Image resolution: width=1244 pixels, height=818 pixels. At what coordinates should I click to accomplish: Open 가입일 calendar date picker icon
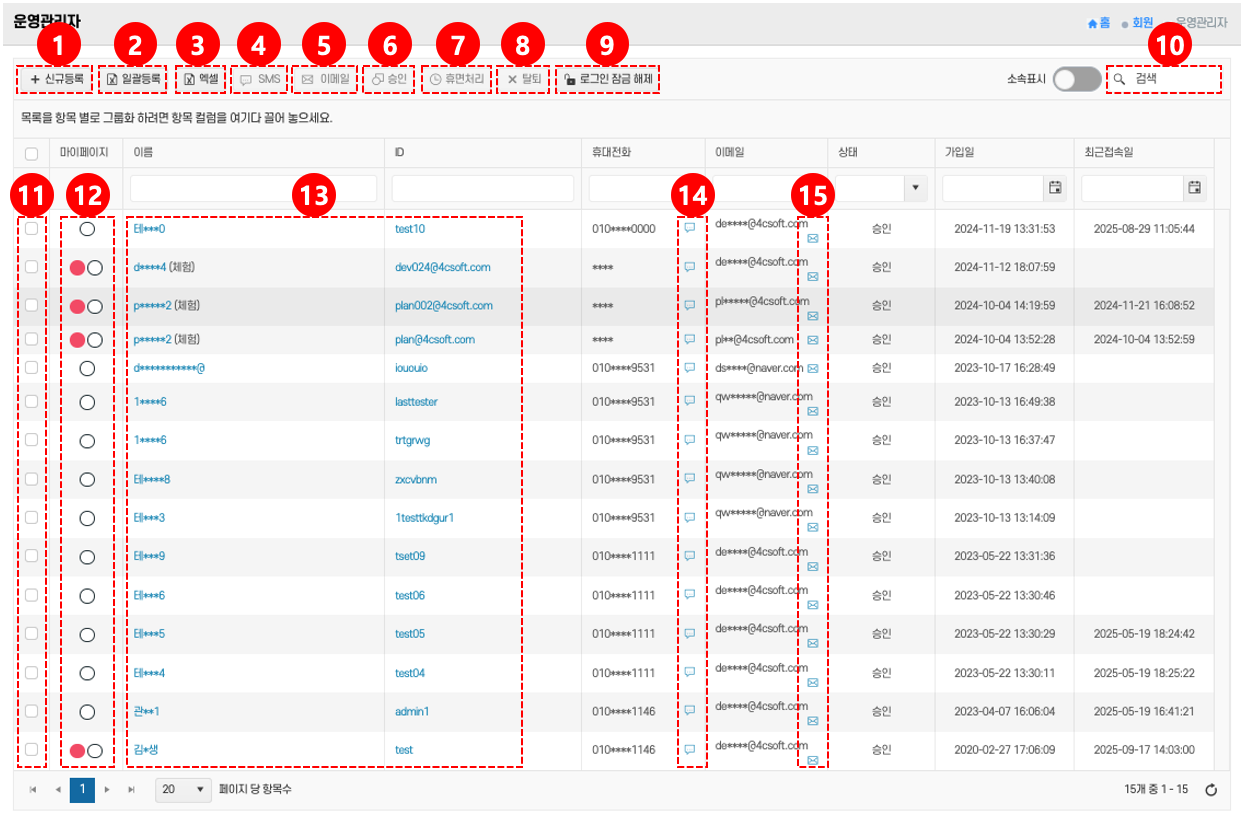(x=1054, y=187)
